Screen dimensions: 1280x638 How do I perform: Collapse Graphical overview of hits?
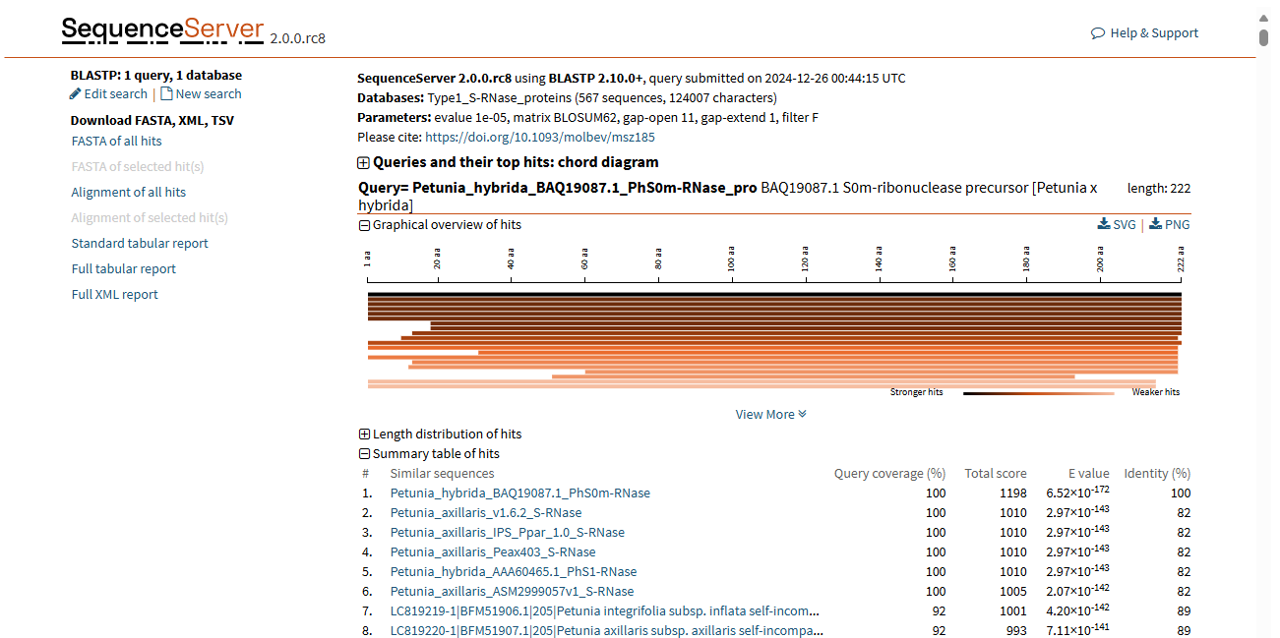[364, 225]
